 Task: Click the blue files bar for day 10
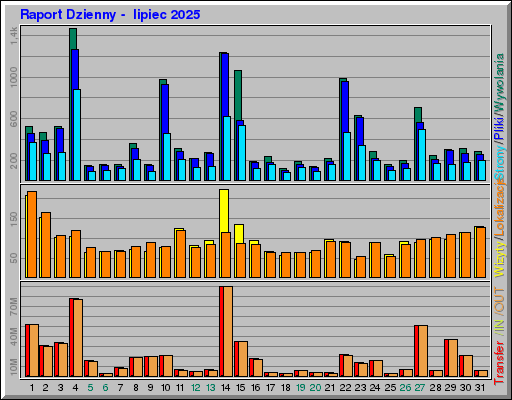165,109
